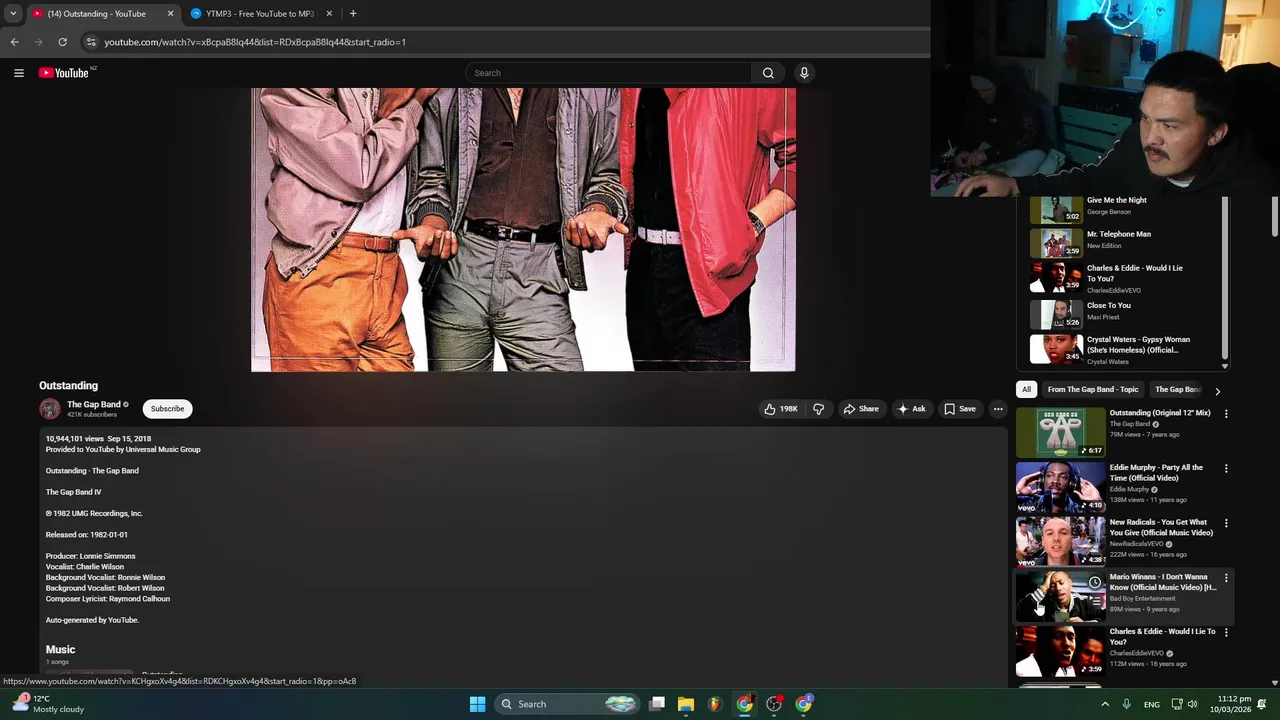Open a new browser tab
The image size is (1280, 720).
pos(353,14)
